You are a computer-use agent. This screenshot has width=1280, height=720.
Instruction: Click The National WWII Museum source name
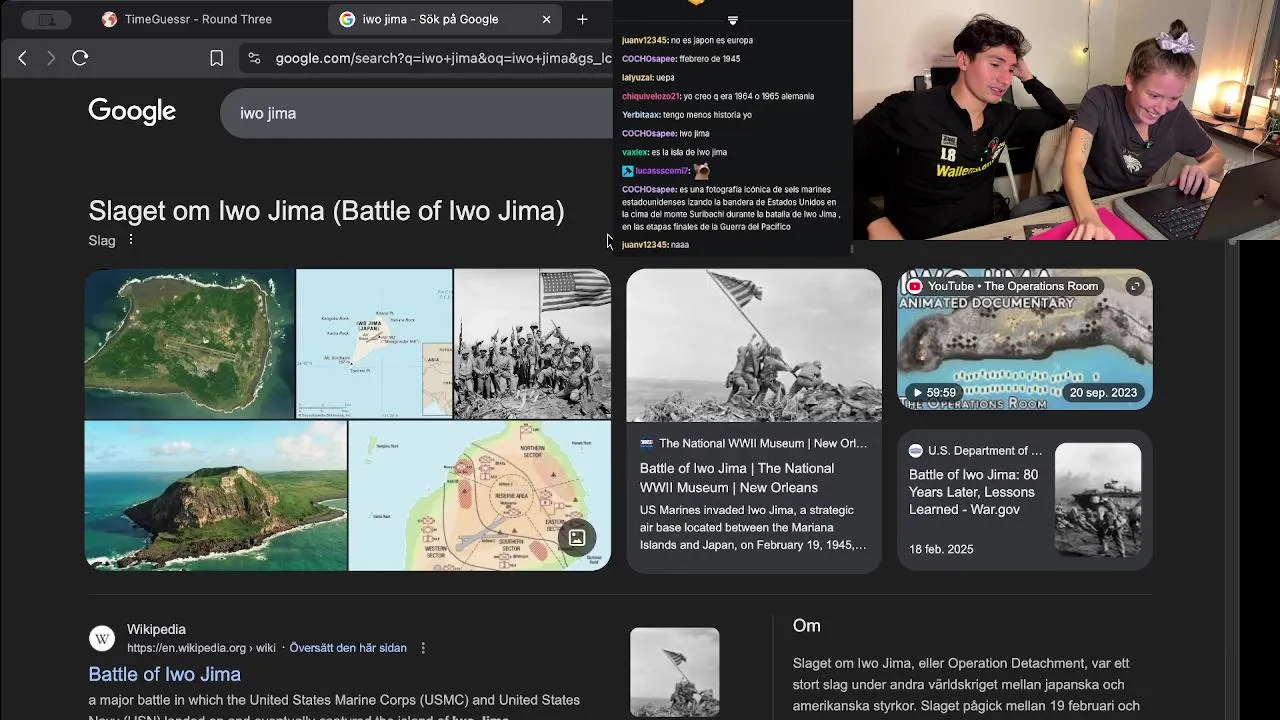pyautogui.click(x=762, y=443)
